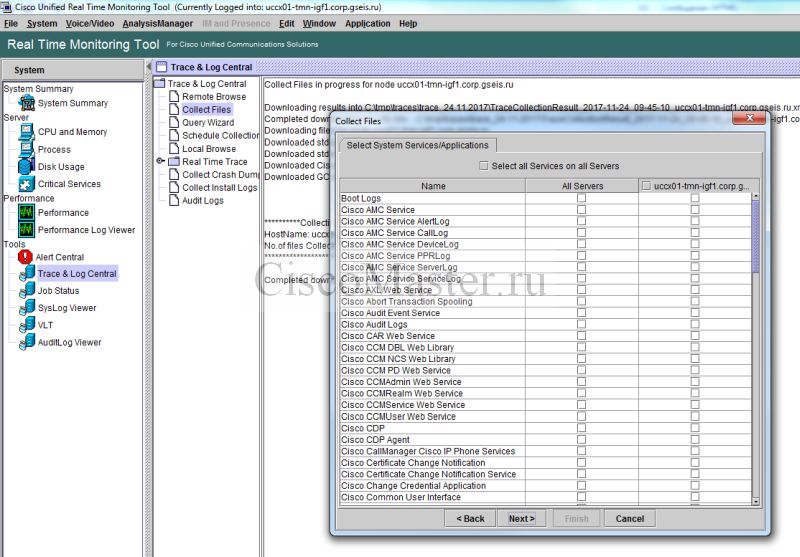Check All Servers for Cisco AMC Service
The image size is (800, 557).
pos(582,210)
